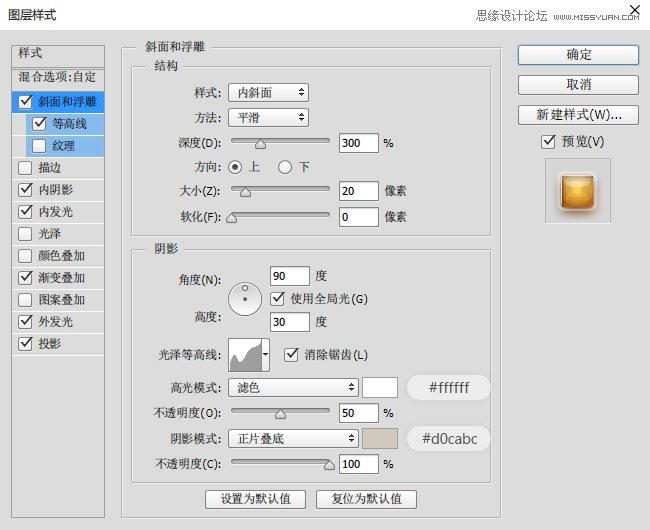Toggle the 外发光 checkbox
650x530 pixels.
click(25, 322)
